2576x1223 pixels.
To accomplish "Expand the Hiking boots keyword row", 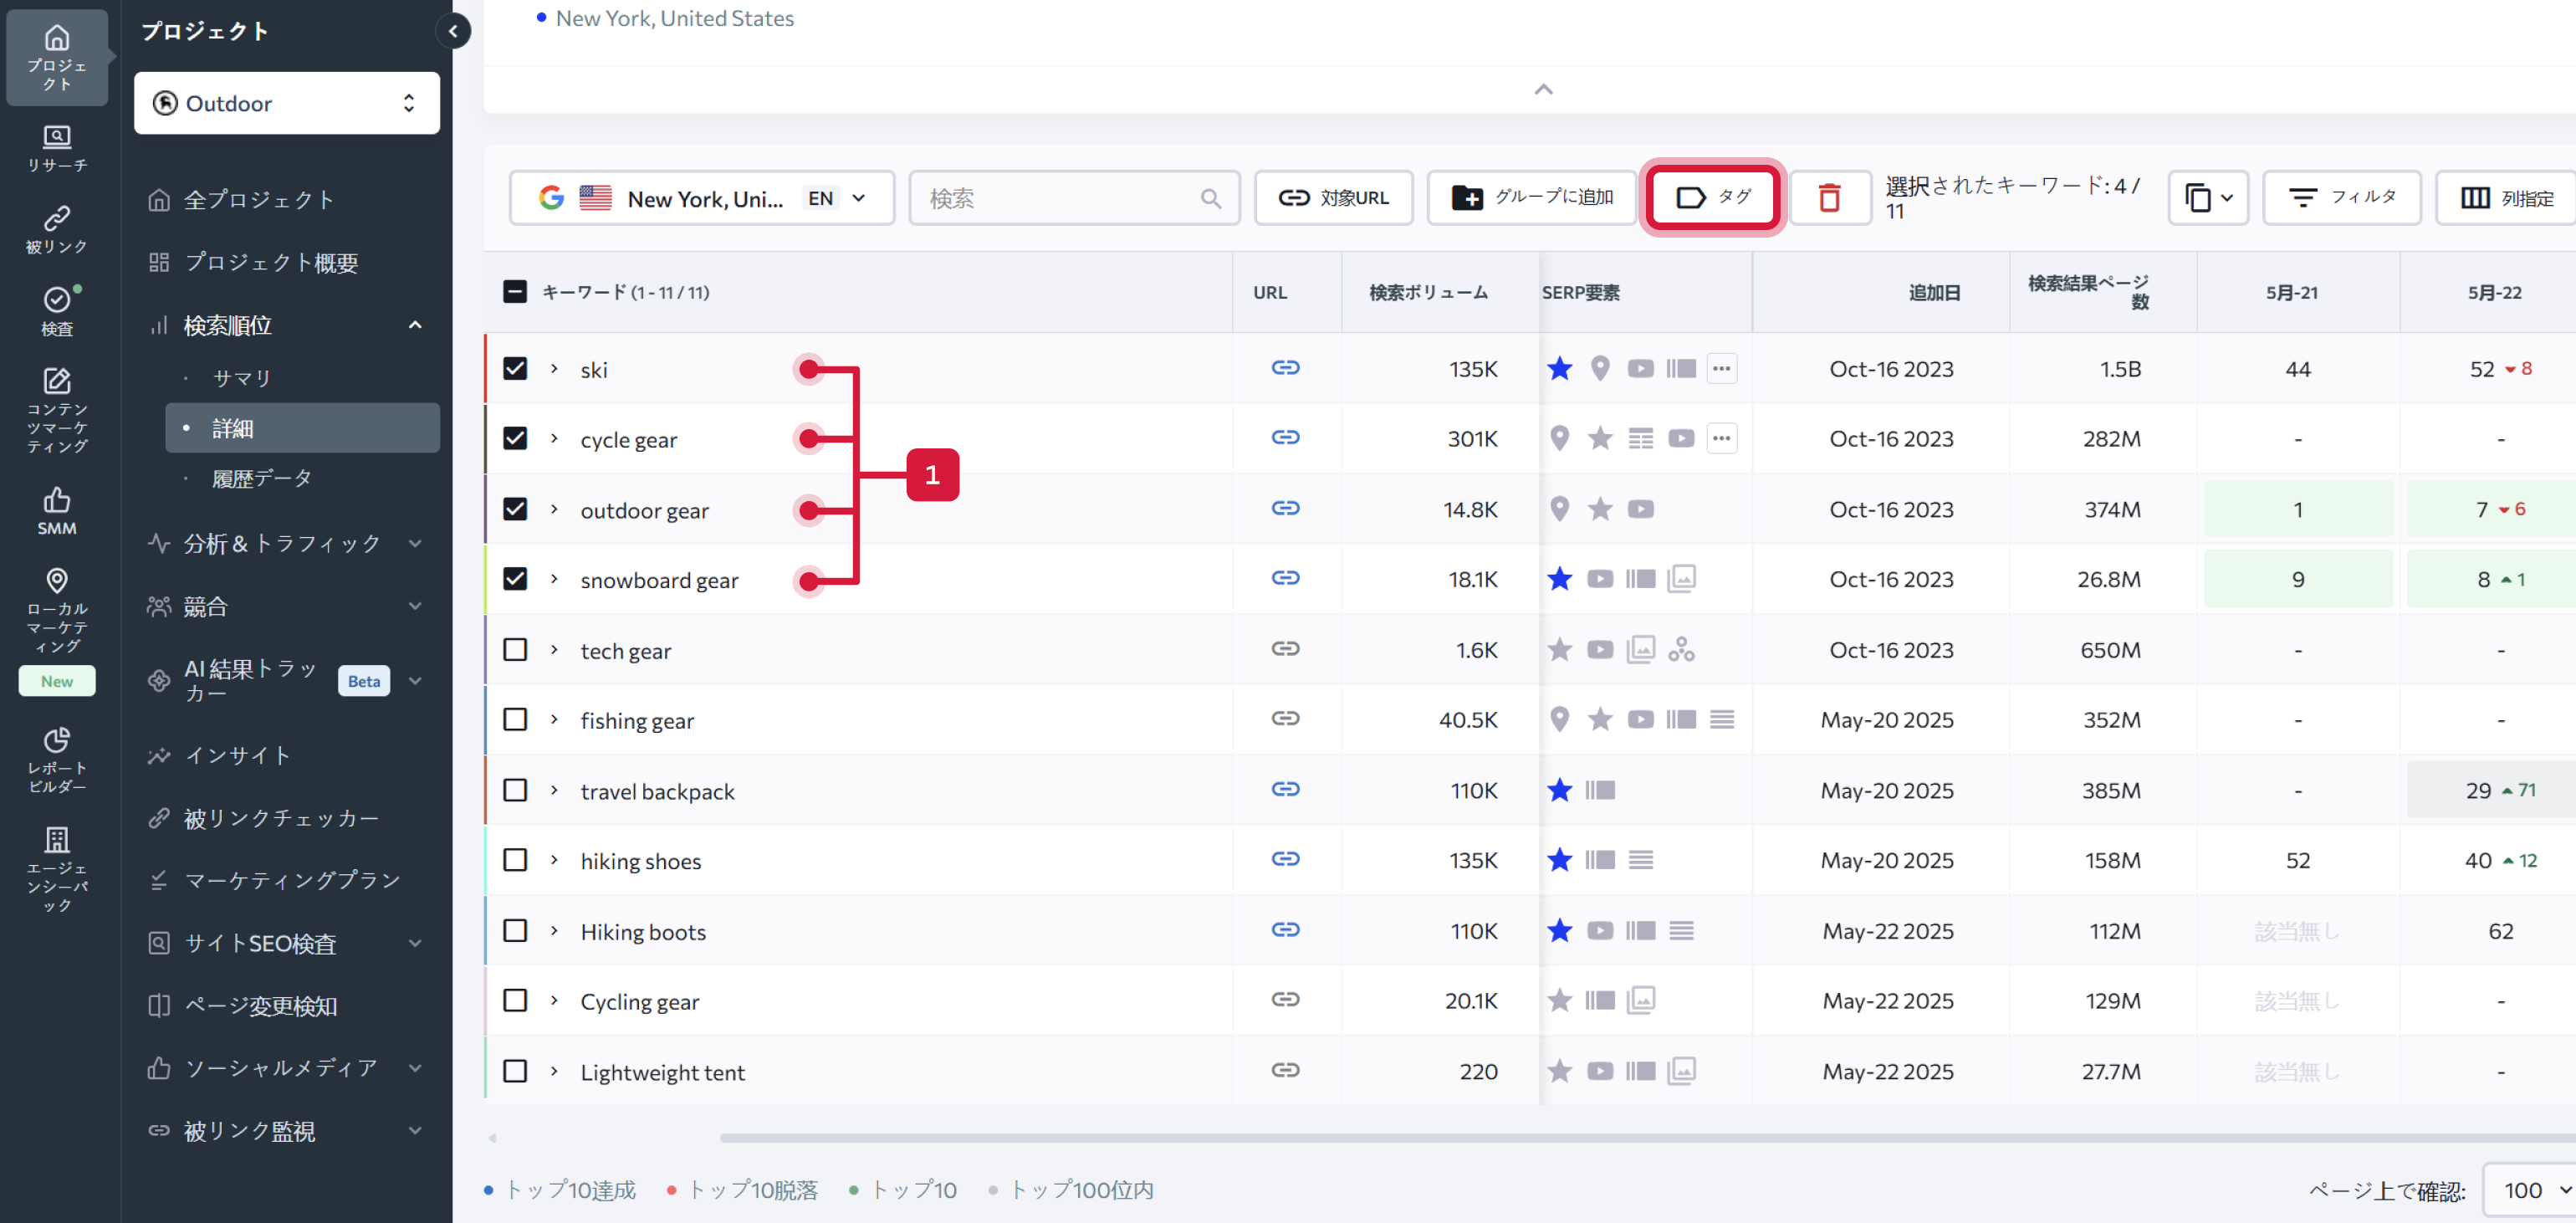I will [554, 930].
